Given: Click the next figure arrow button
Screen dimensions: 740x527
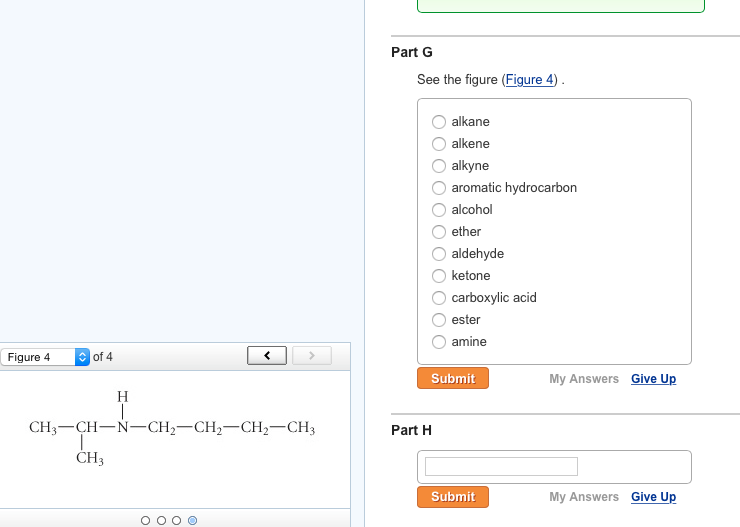Looking at the screenshot, I should (312, 355).
